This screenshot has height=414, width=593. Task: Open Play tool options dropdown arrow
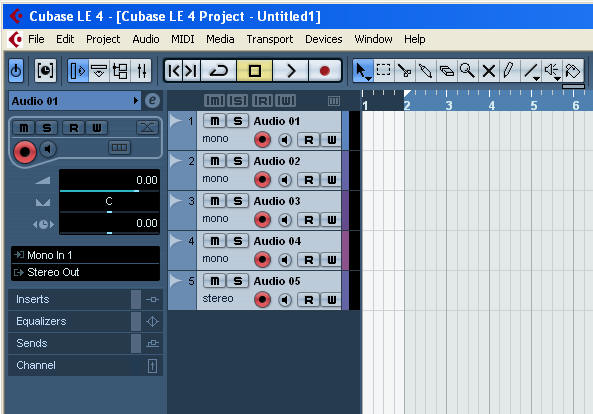pos(557,78)
